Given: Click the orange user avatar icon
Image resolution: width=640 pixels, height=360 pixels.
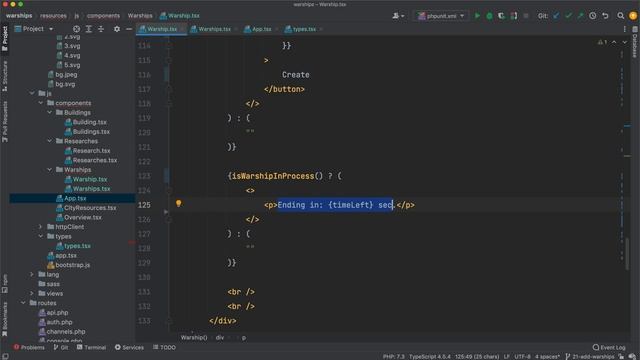Looking at the screenshot, I should pos(633,16).
